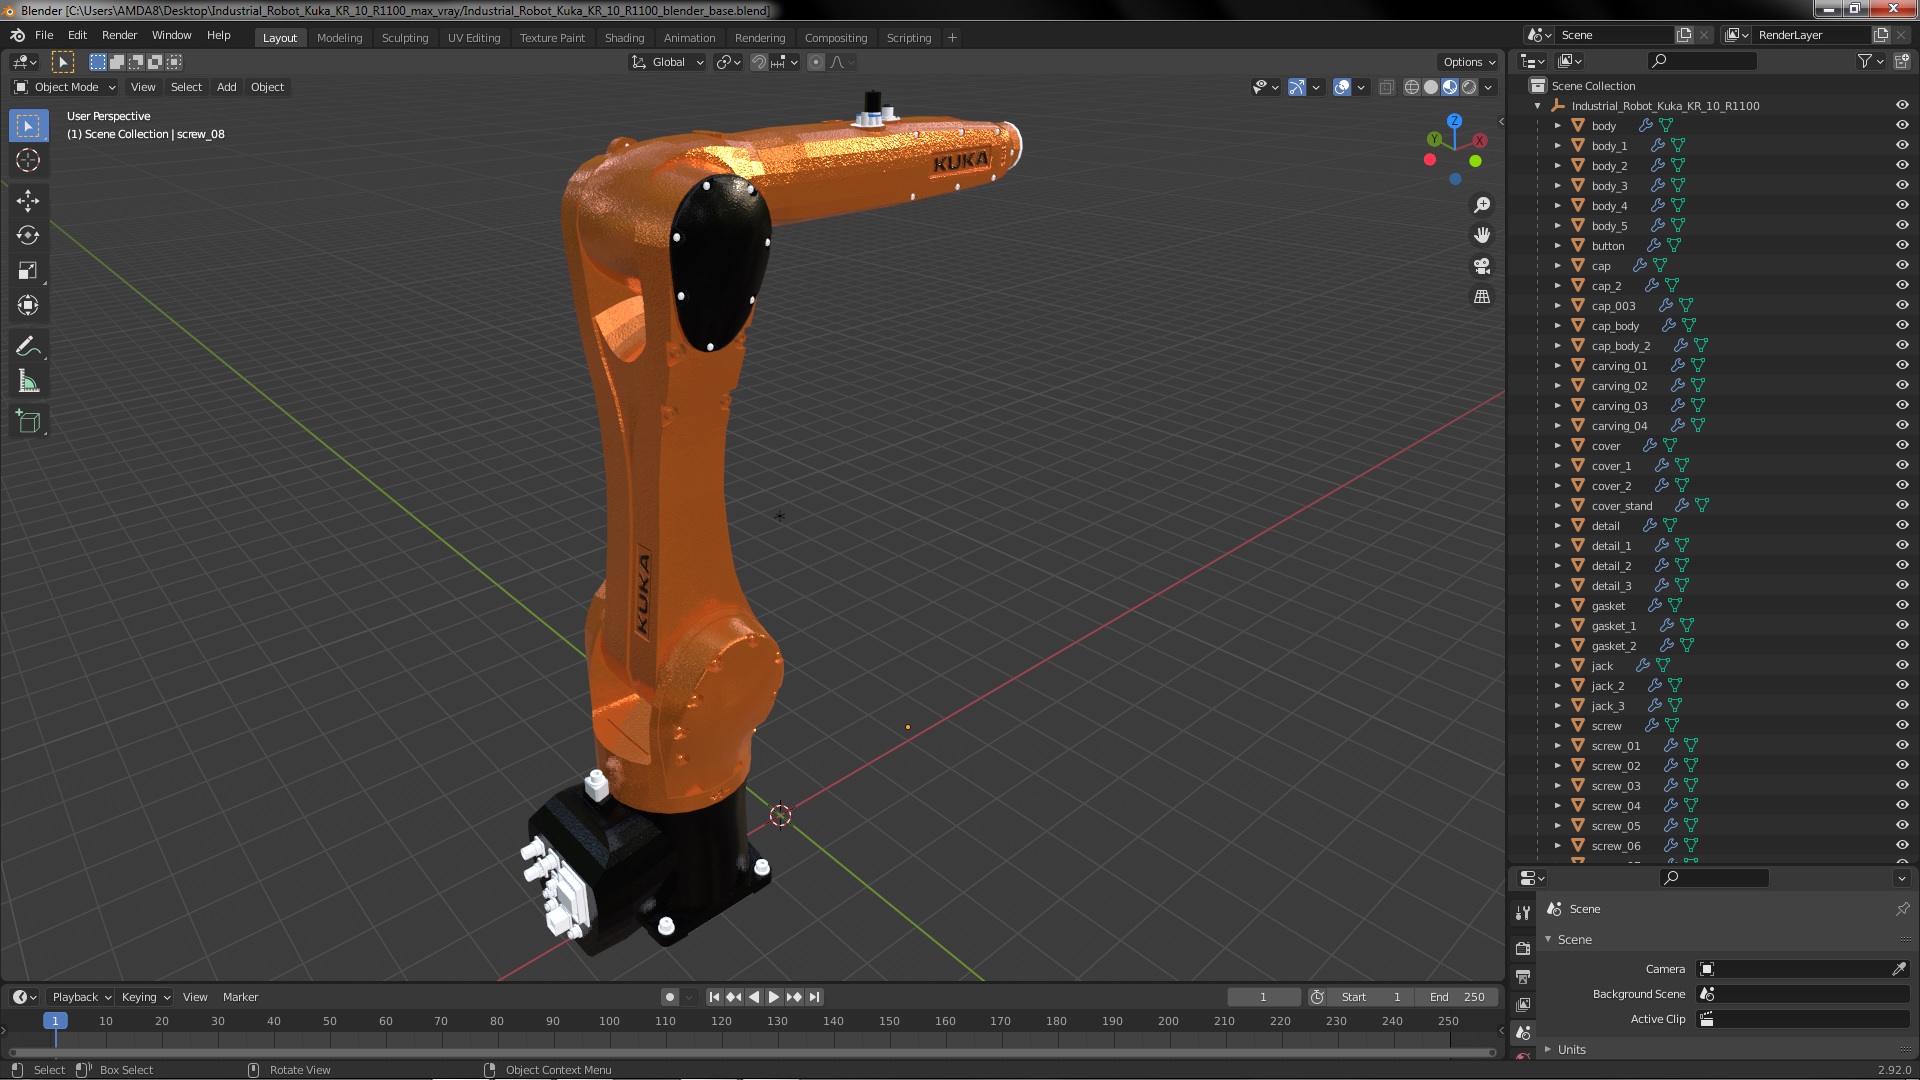Play the animation in reverse
This screenshot has width=1920, height=1080.
(754, 997)
